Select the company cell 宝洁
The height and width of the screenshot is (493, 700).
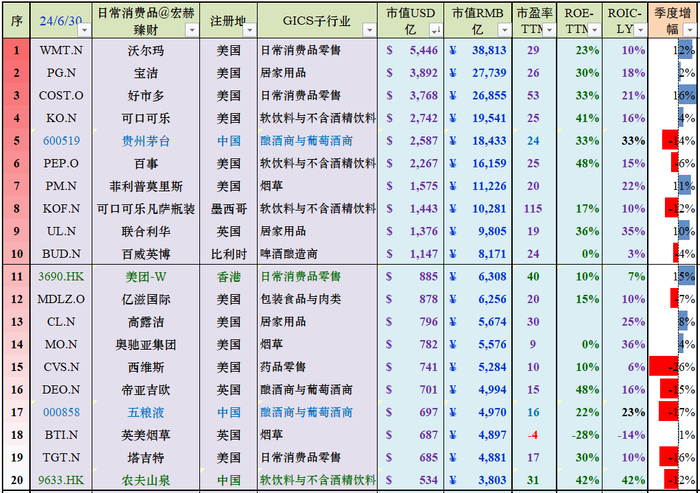point(146,73)
